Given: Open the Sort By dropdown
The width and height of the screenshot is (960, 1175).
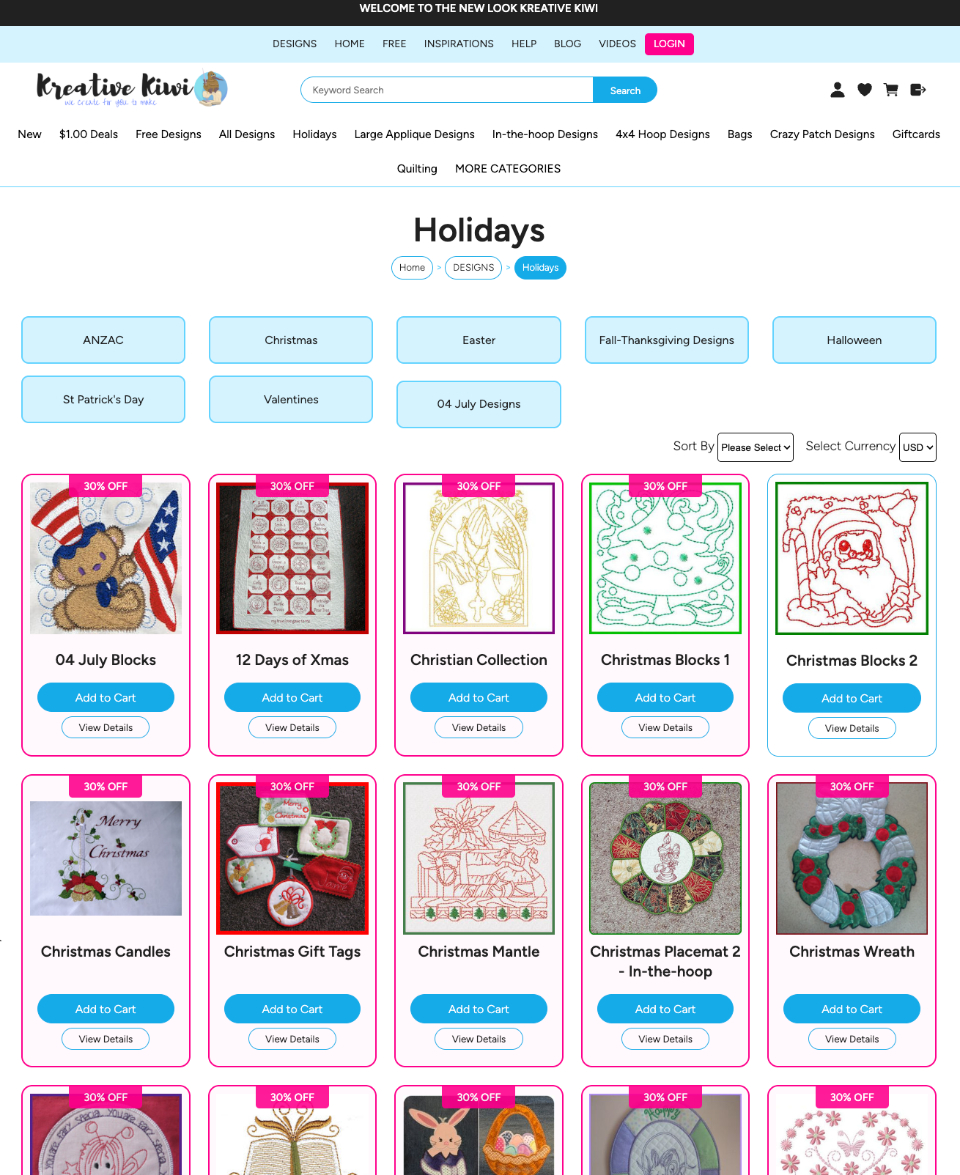Looking at the screenshot, I should click(755, 447).
